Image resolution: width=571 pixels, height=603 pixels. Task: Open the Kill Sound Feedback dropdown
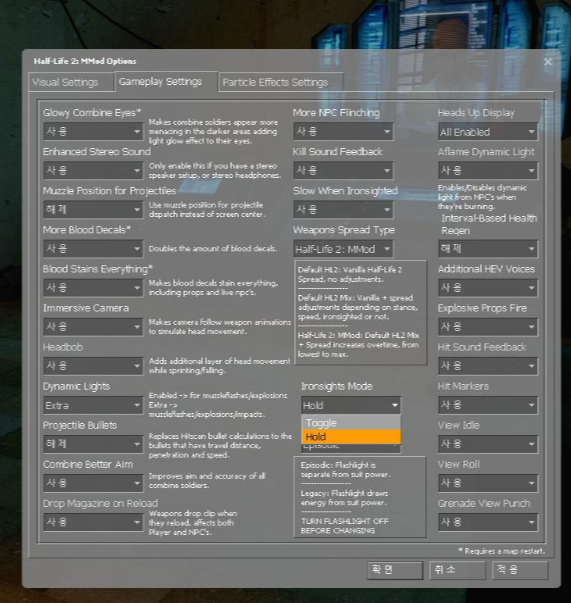pos(343,170)
